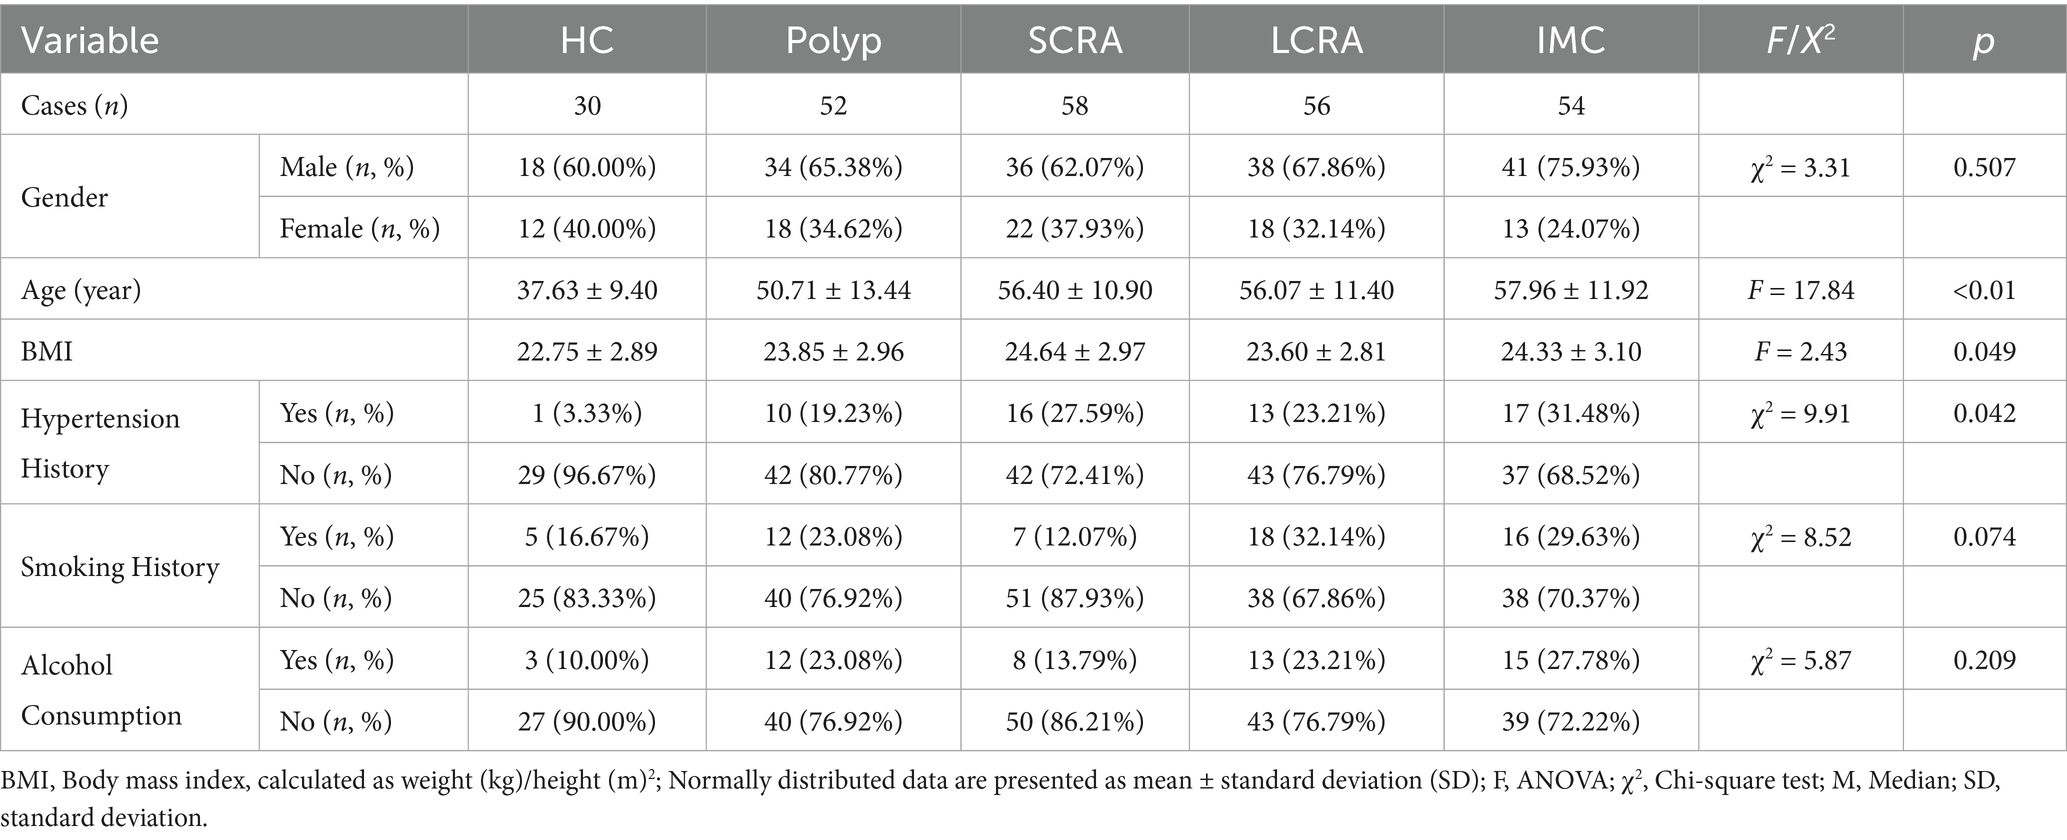
Task: Select the SCRA column header
Action: pos(1075,40)
